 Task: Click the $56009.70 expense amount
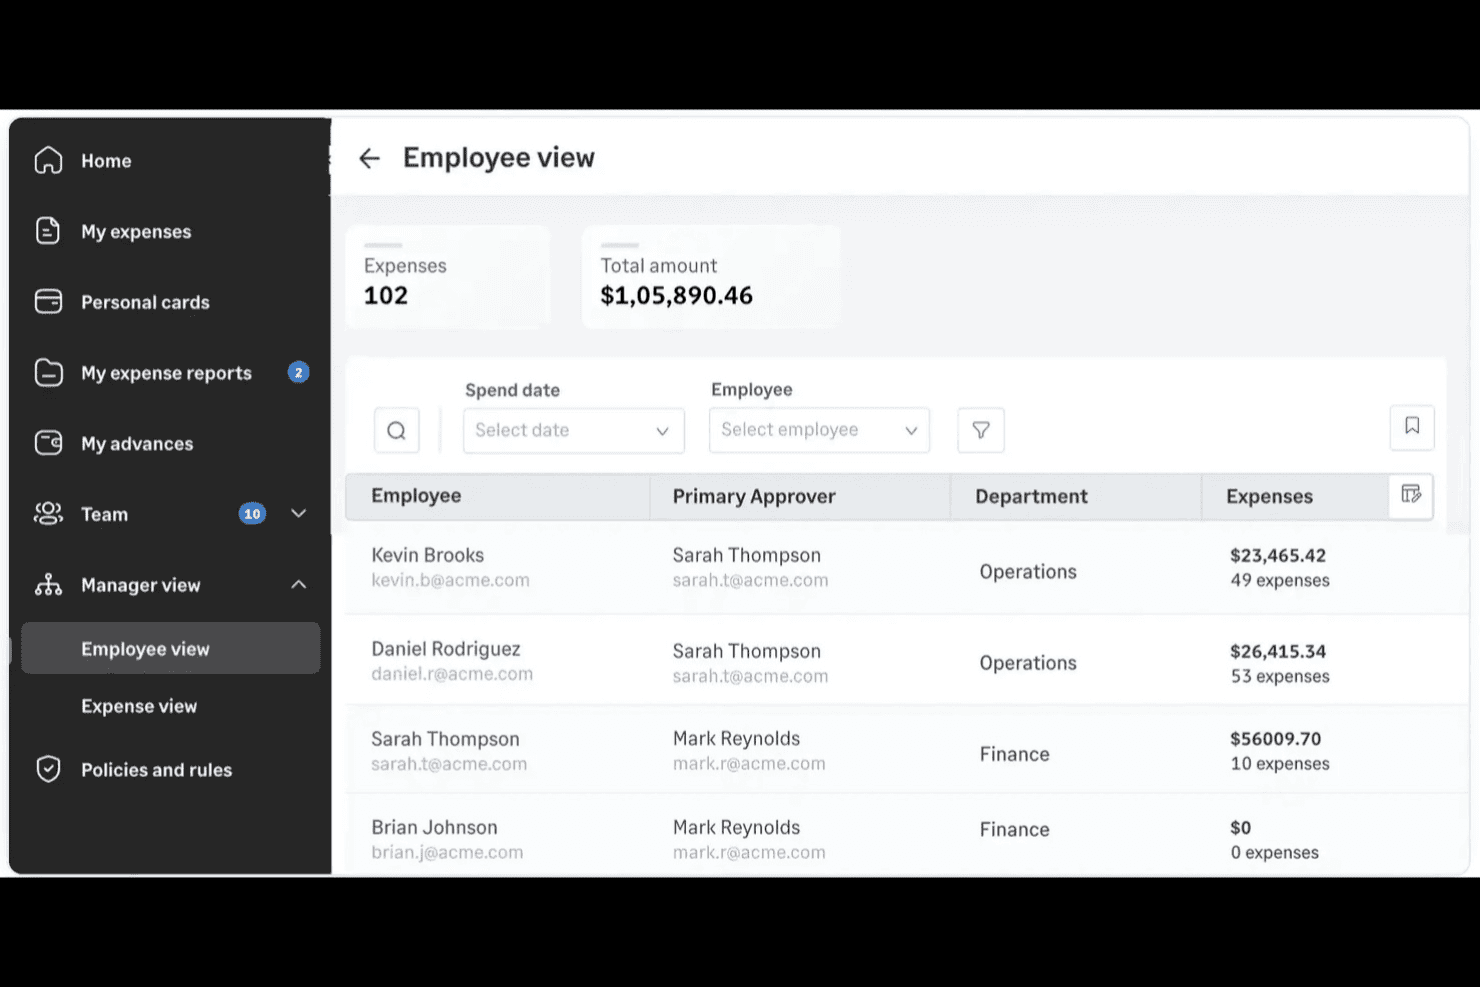click(1276, 739)
